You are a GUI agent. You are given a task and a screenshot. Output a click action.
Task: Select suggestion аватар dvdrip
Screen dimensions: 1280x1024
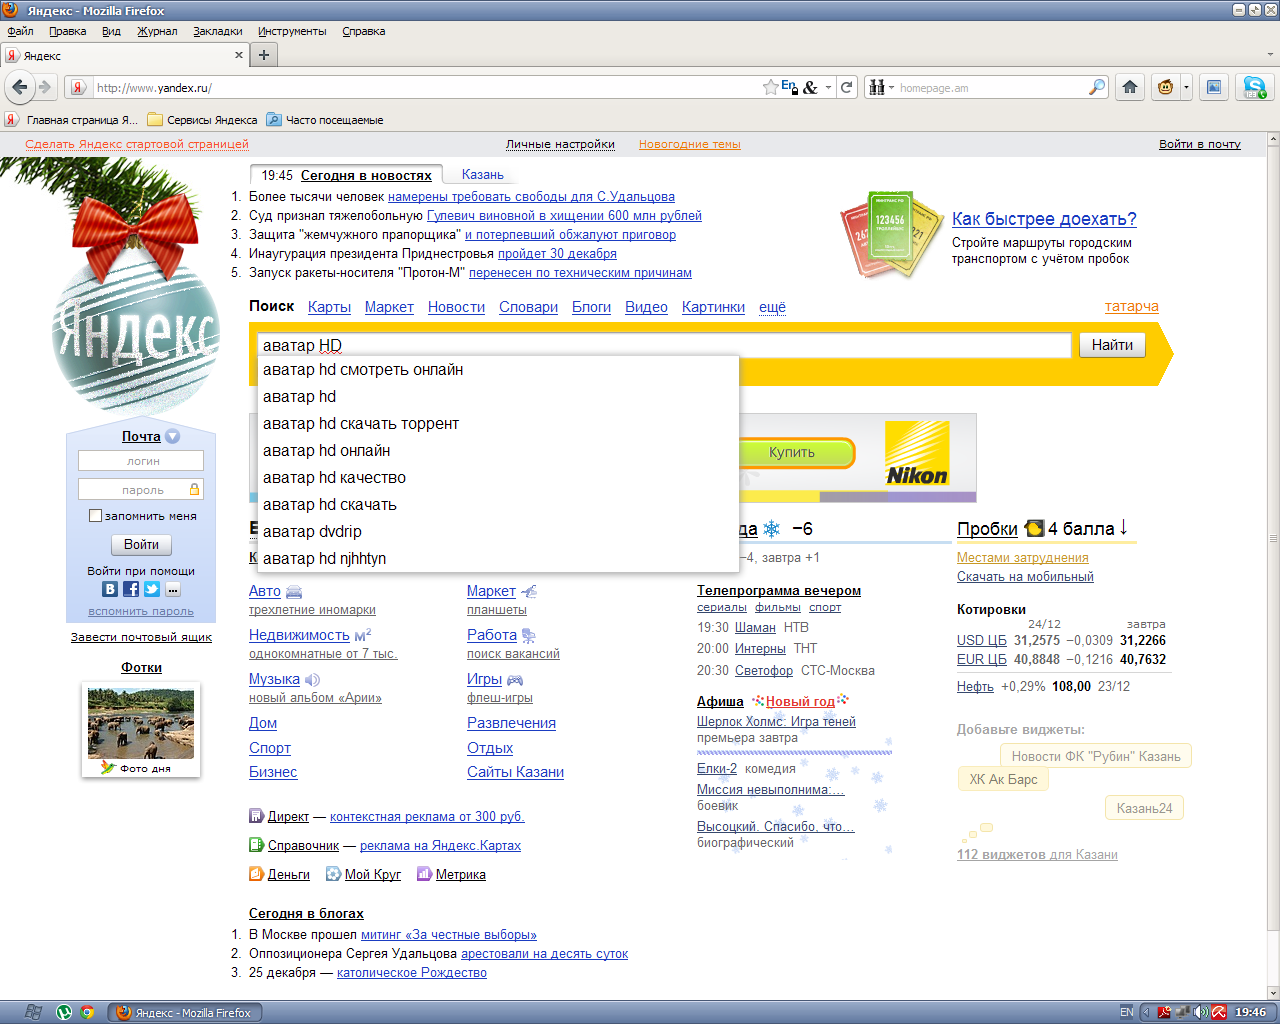click(498, 532)
